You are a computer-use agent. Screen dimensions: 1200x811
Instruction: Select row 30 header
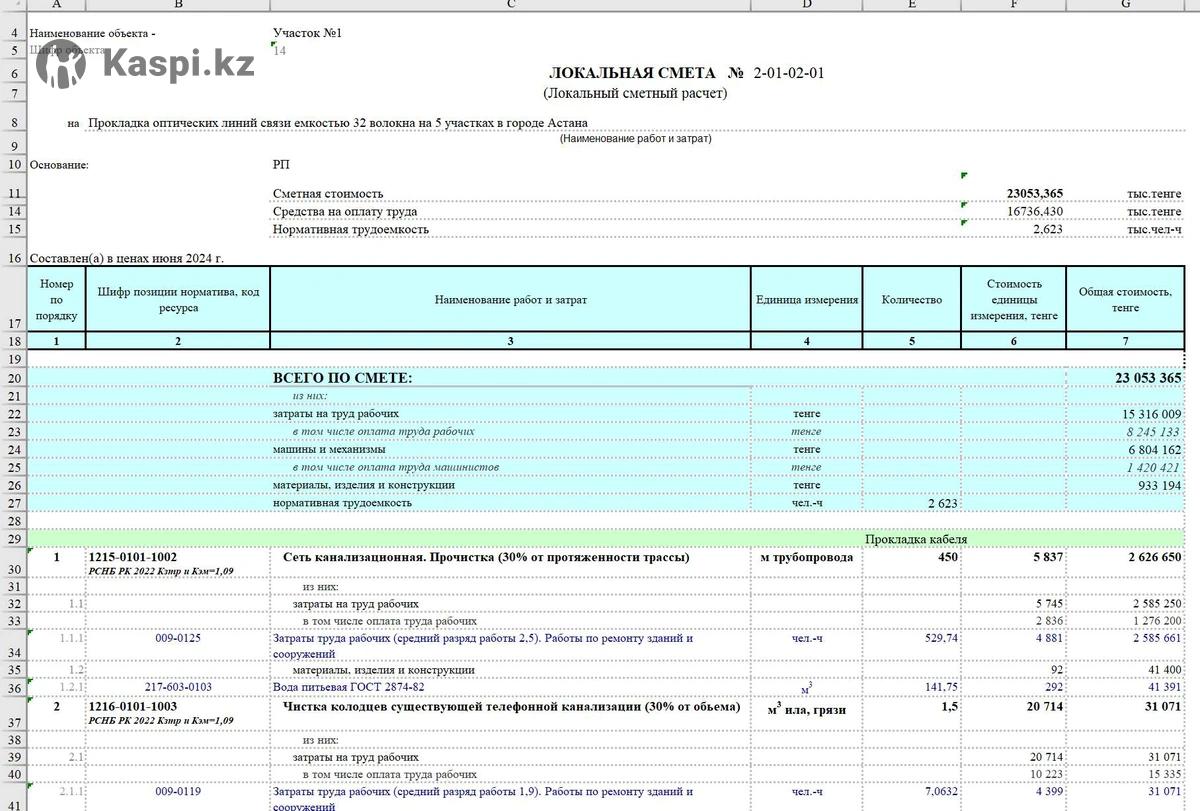tap(14, 569)
